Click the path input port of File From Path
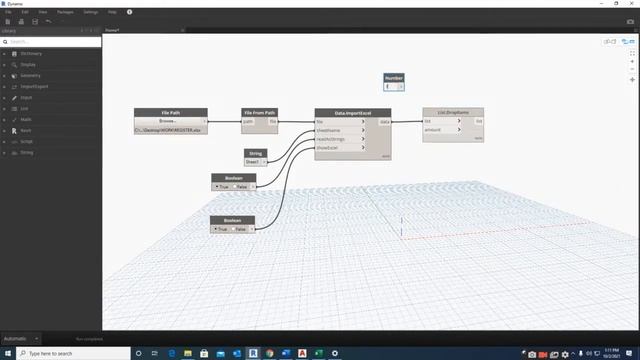 coord(249,122)
